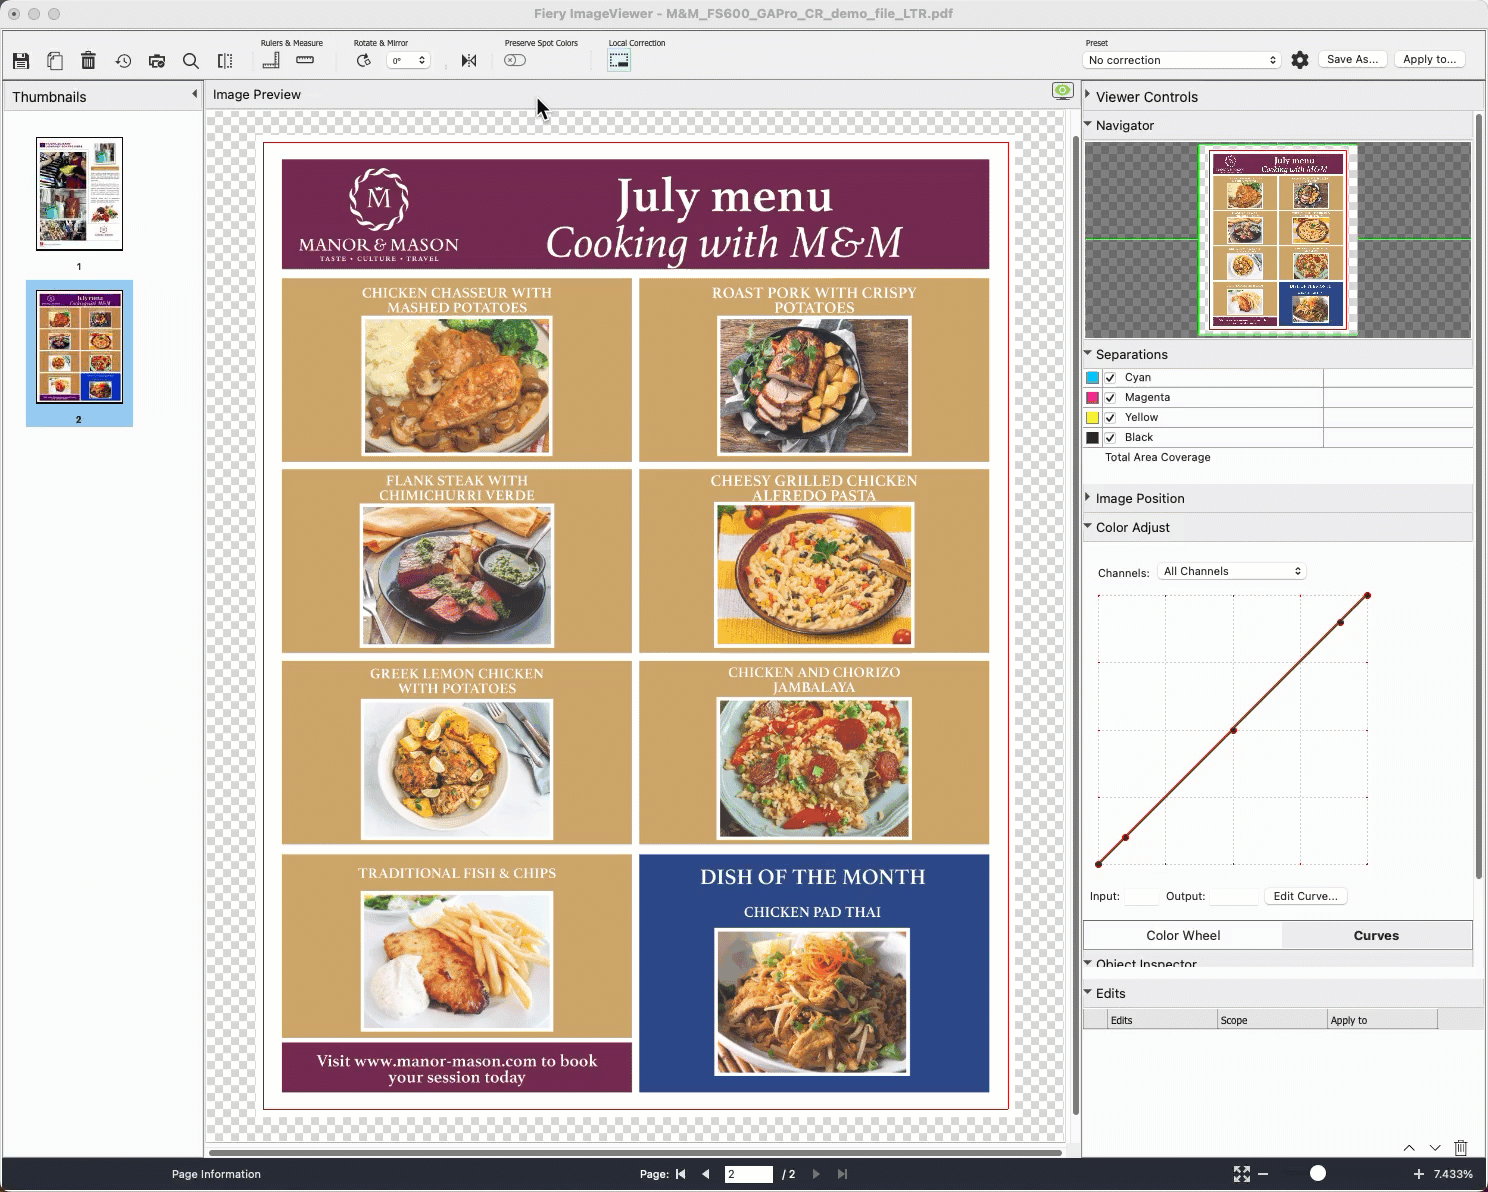Viewport: 1488px width, 1192px height.
Task: Click the Save floppy disk icon
Action: [21, 61]
